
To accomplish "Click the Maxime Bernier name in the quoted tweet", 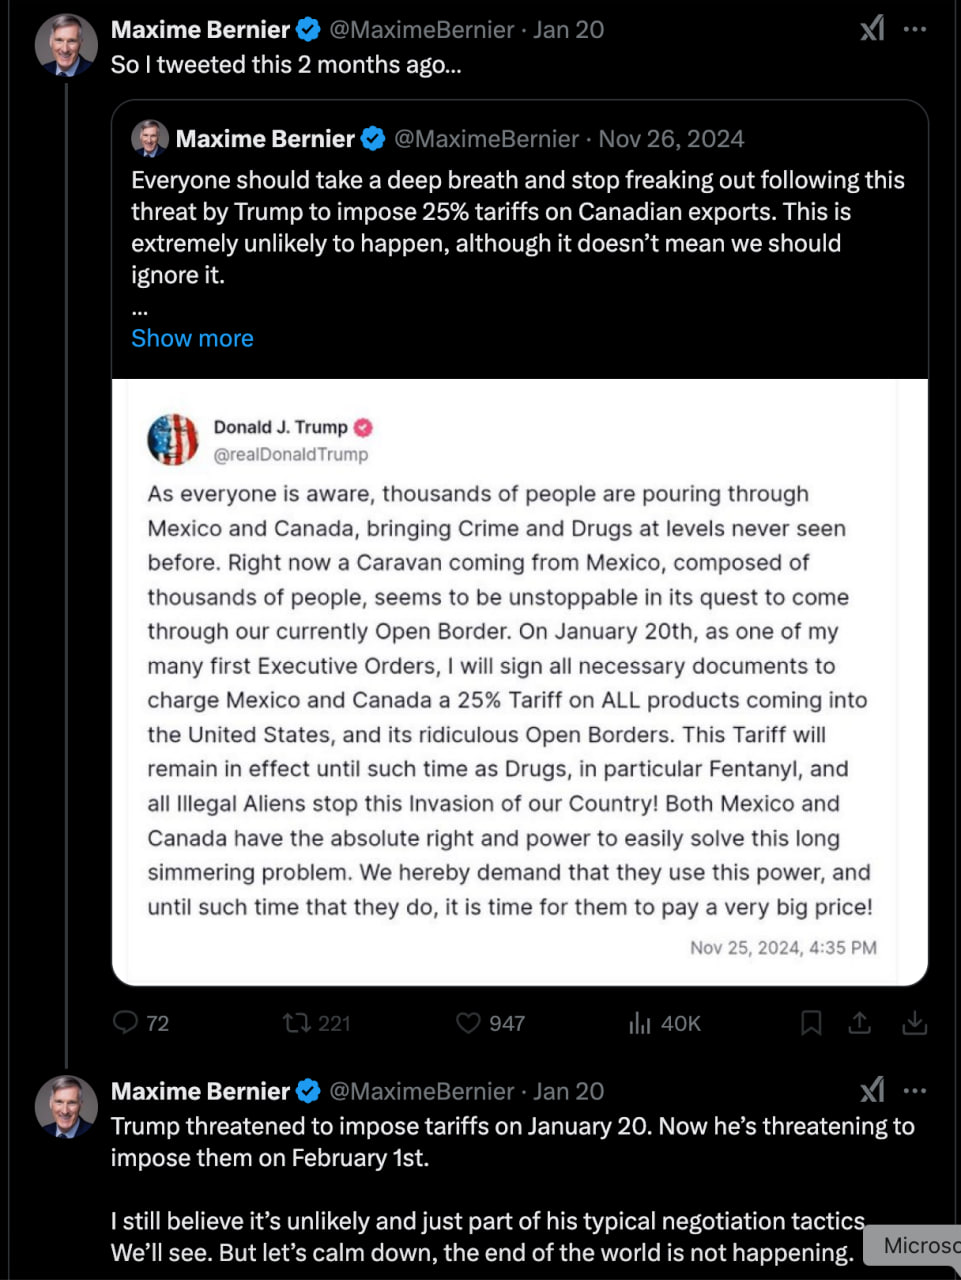I will [x=265, y=139].
